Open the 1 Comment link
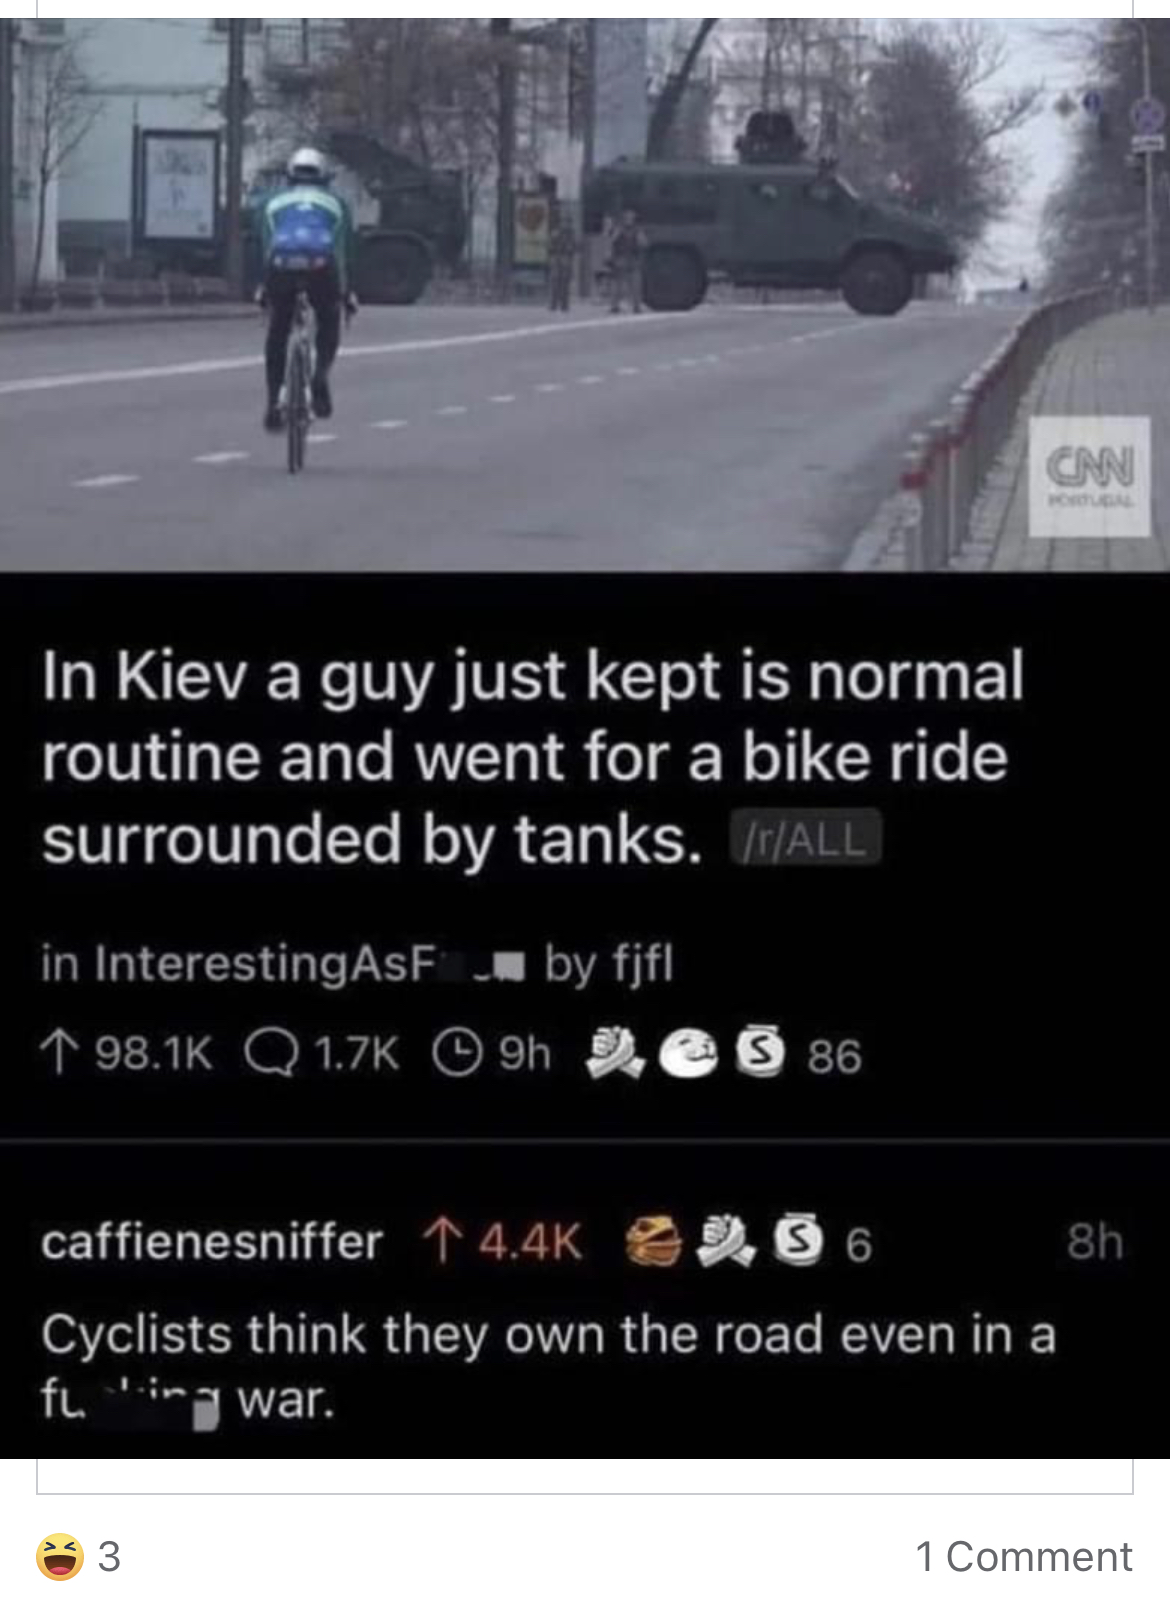The height and width of the screenshot is (1603, 1170). click(1024, 1556)
